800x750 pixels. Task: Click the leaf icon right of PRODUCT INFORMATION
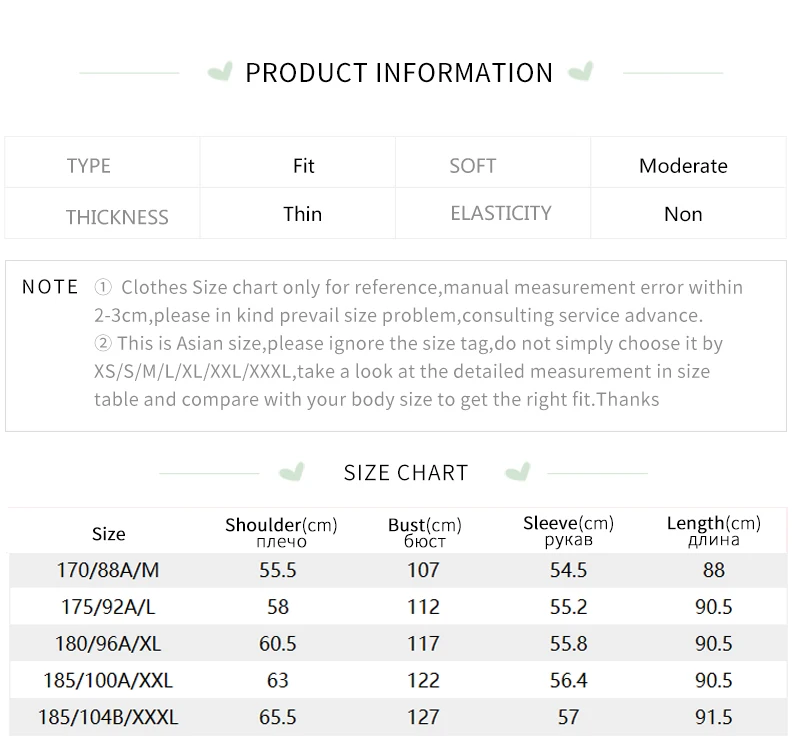(581, 71)
